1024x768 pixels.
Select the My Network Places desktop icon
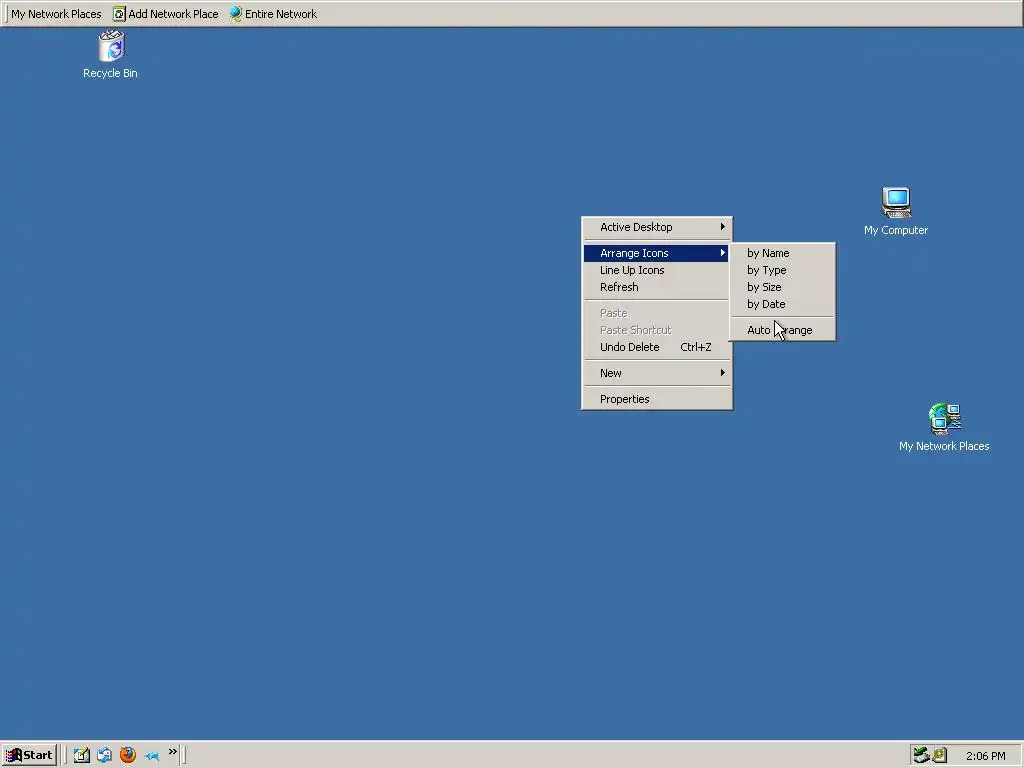[944, 428]
